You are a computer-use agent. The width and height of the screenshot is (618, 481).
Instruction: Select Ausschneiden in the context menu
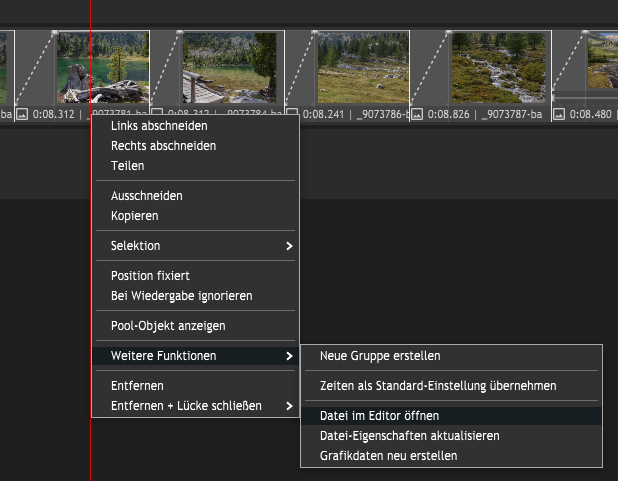(x=195, y=196)
